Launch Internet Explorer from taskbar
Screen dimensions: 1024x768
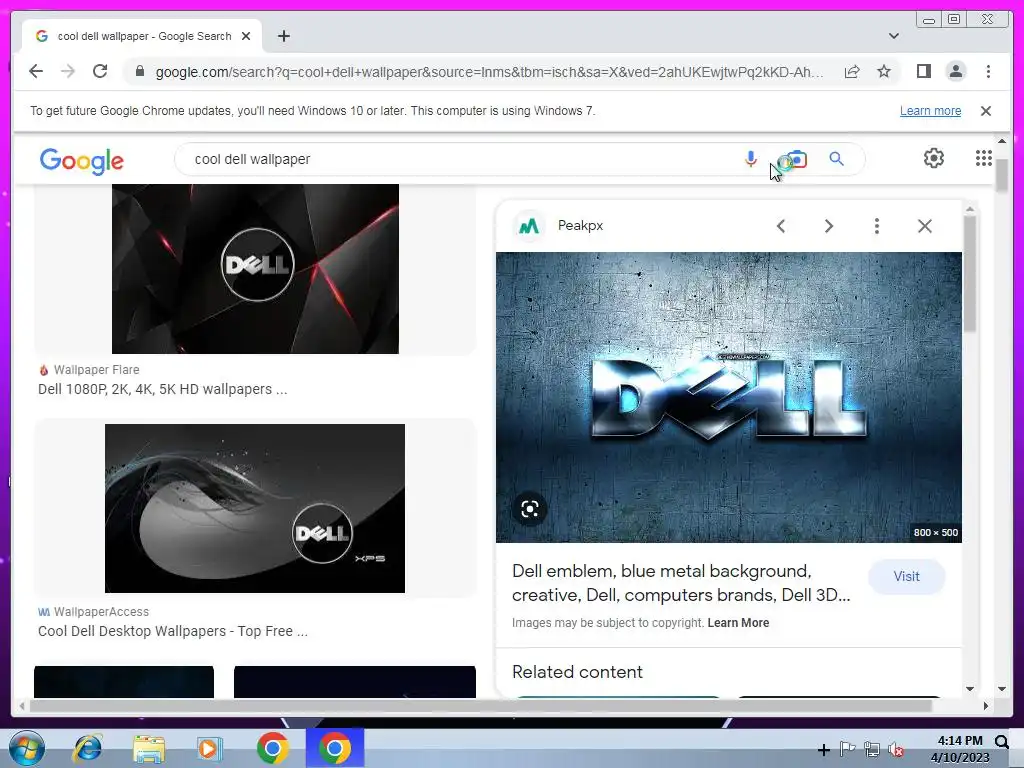(x=88, y=748)
